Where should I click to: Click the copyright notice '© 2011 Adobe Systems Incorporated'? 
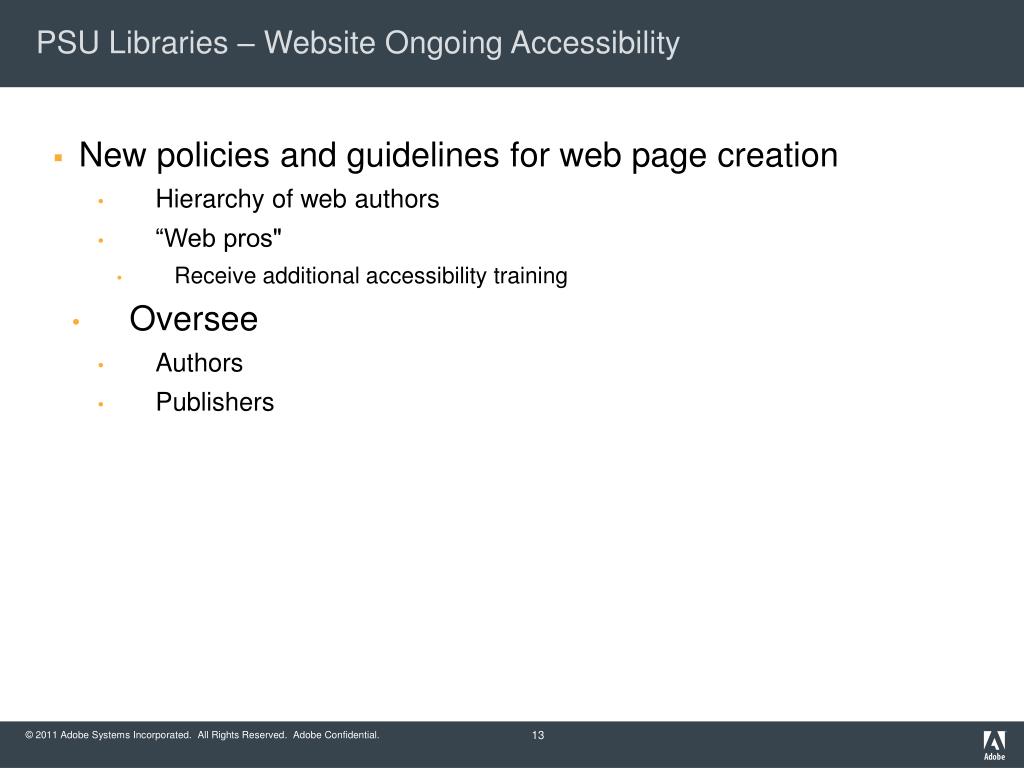point(108,735)
